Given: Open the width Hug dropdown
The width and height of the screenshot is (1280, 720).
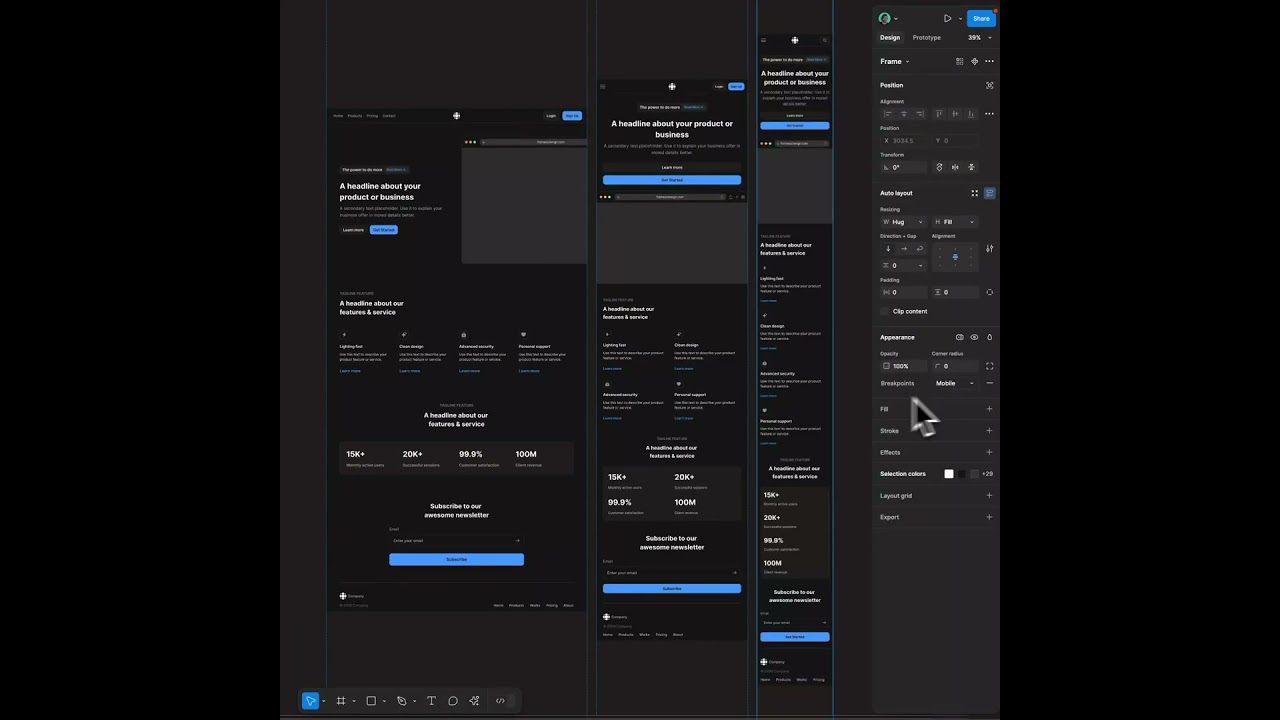Looking at the screenshot, I should (x=904, y=222).
